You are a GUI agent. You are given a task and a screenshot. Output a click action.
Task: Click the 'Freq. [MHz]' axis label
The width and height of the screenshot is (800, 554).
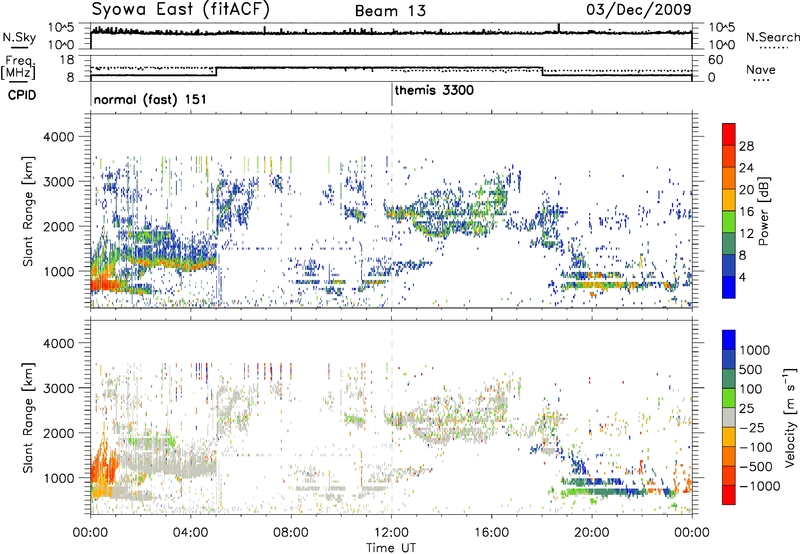18,67
